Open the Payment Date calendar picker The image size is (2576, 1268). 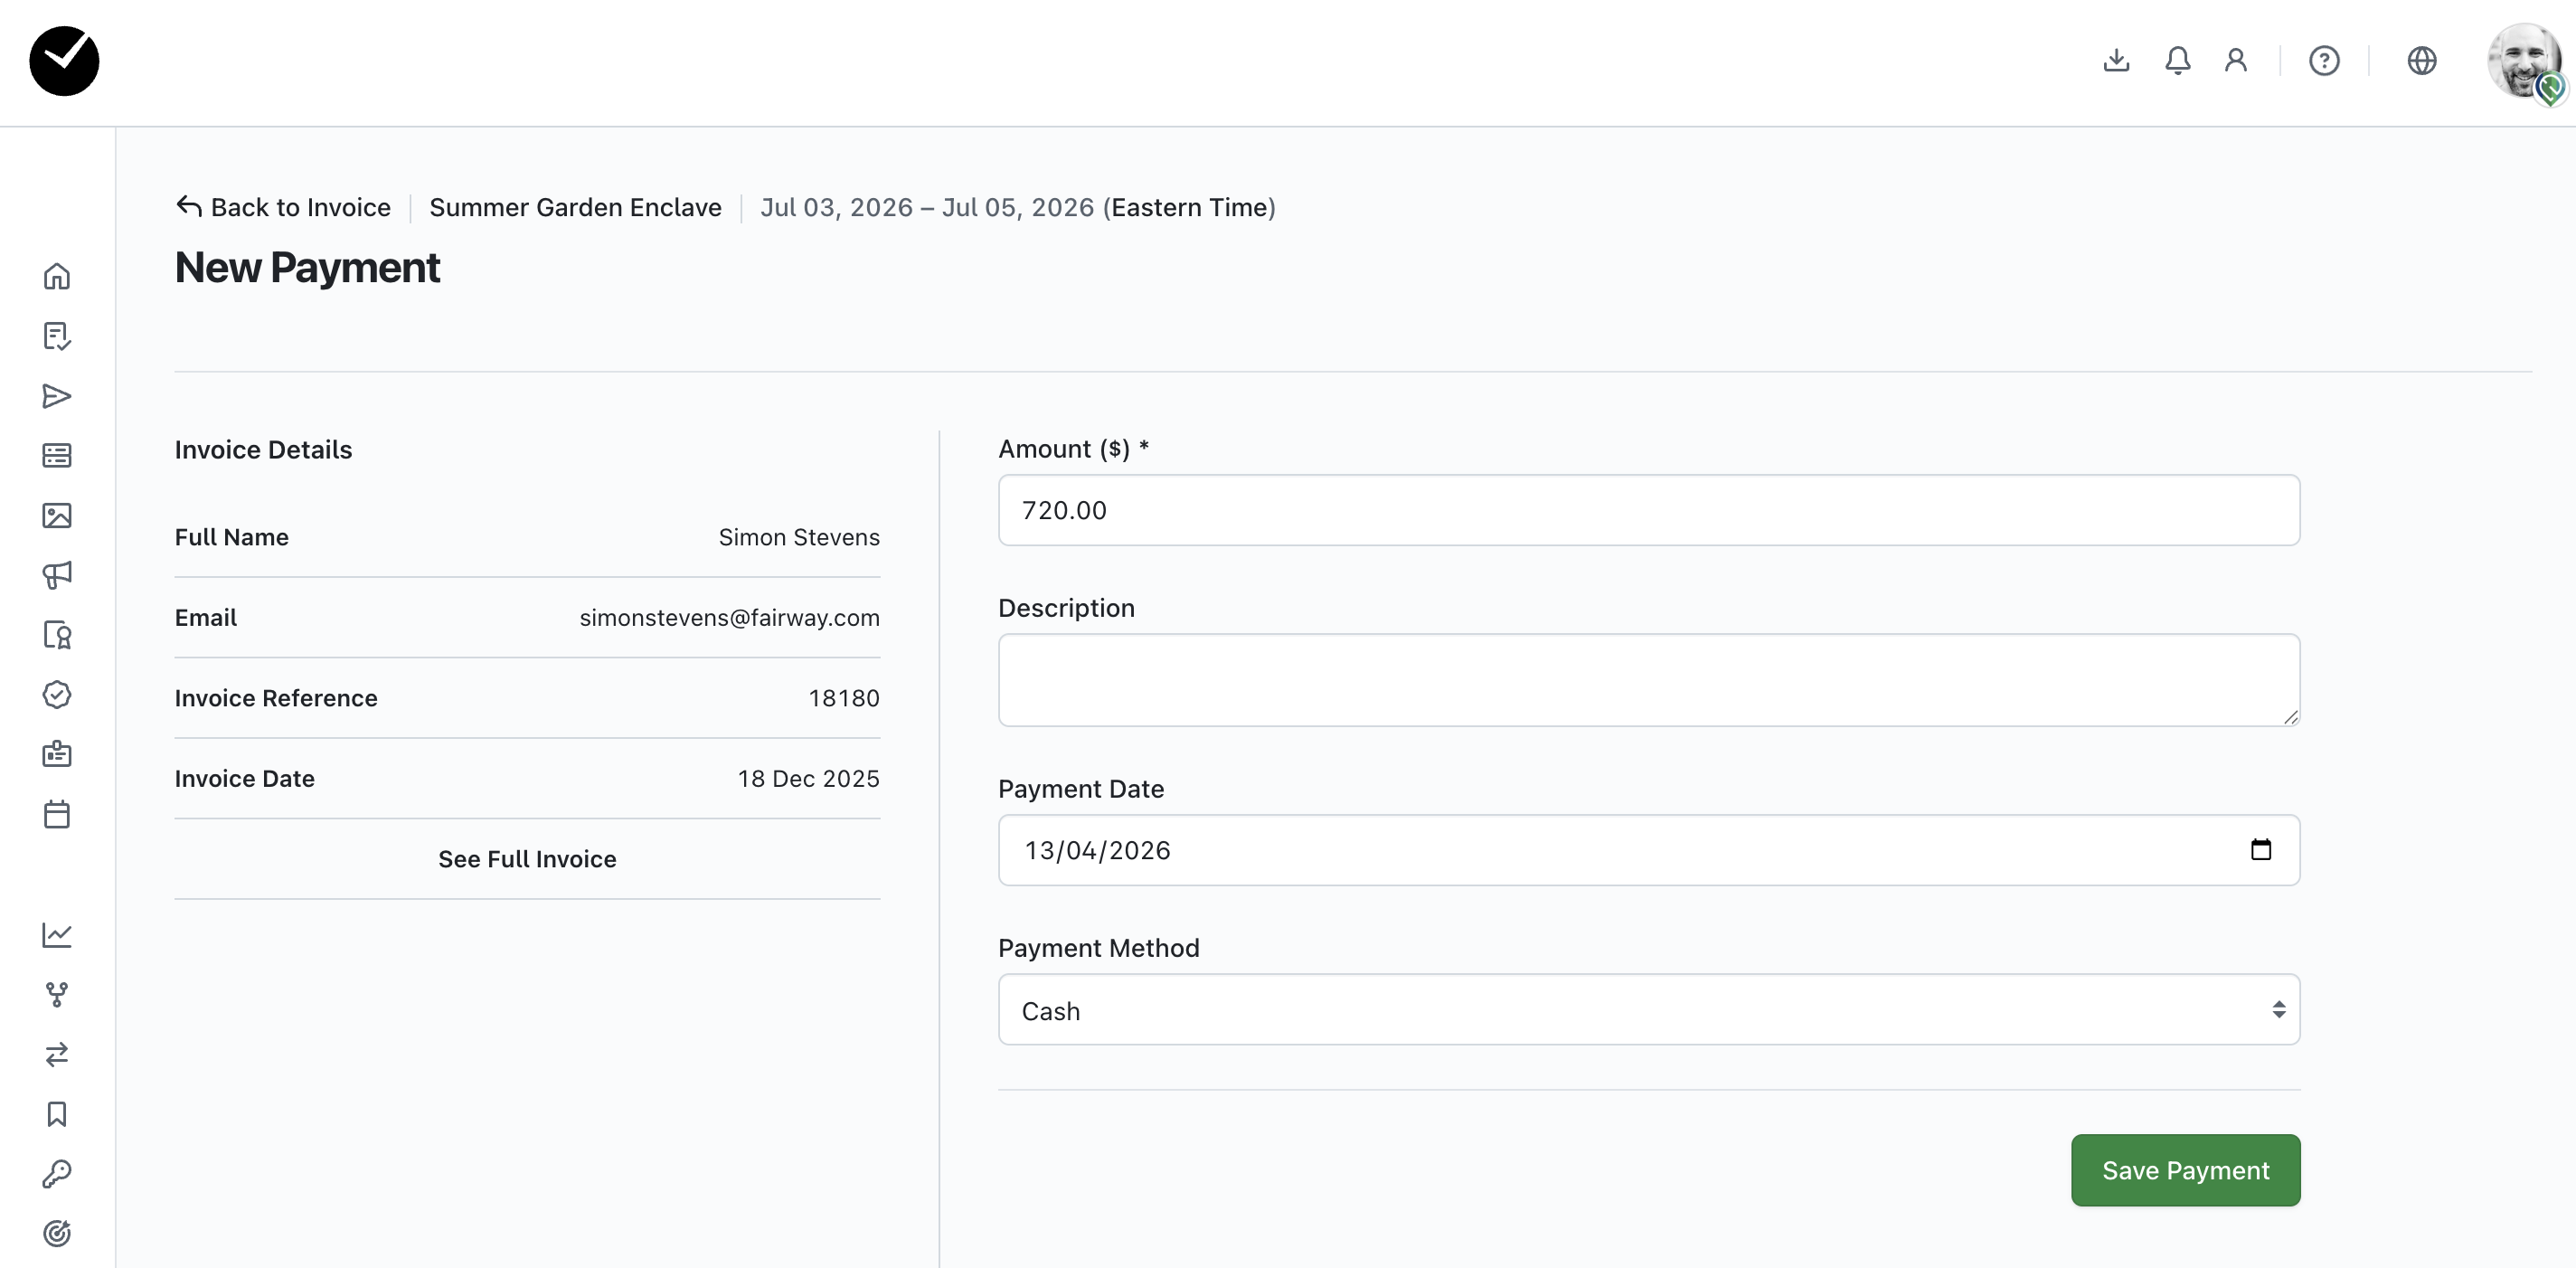click(x=2260, y=850)
